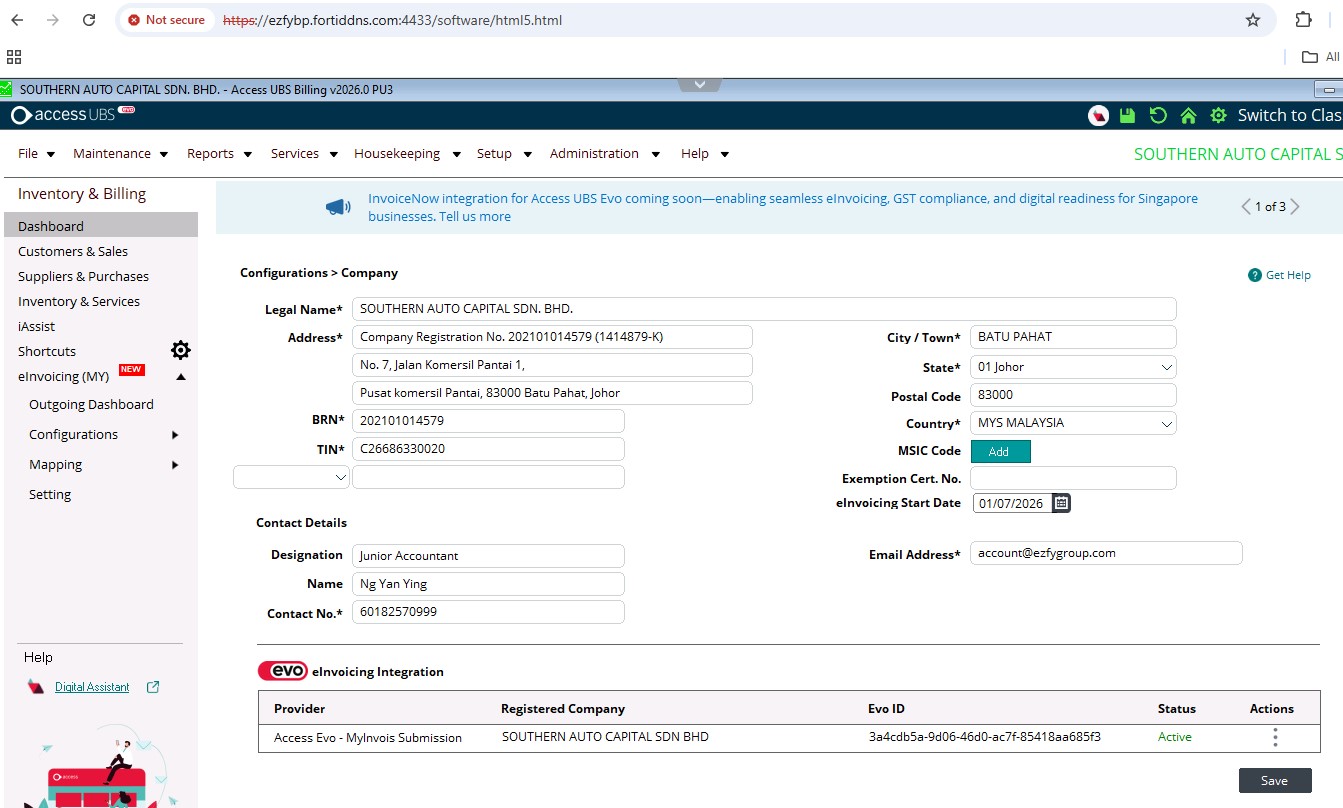Screen dimensions: 1343x808
Task: Go back with the browser back arrow
Action: click(17, 20)
